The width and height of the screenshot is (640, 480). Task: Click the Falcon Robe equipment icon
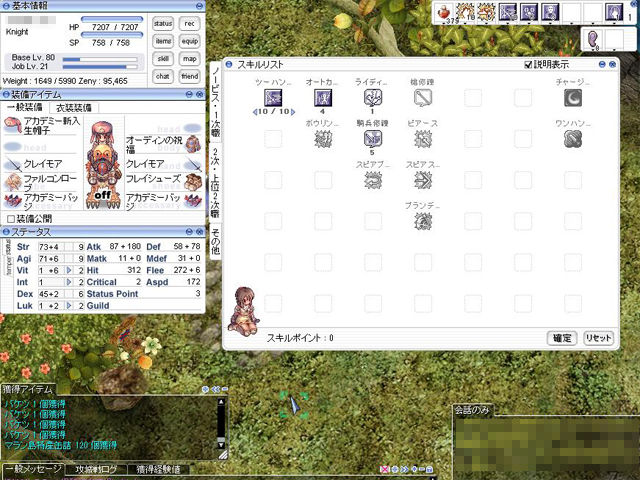click(x=13, y=182)
